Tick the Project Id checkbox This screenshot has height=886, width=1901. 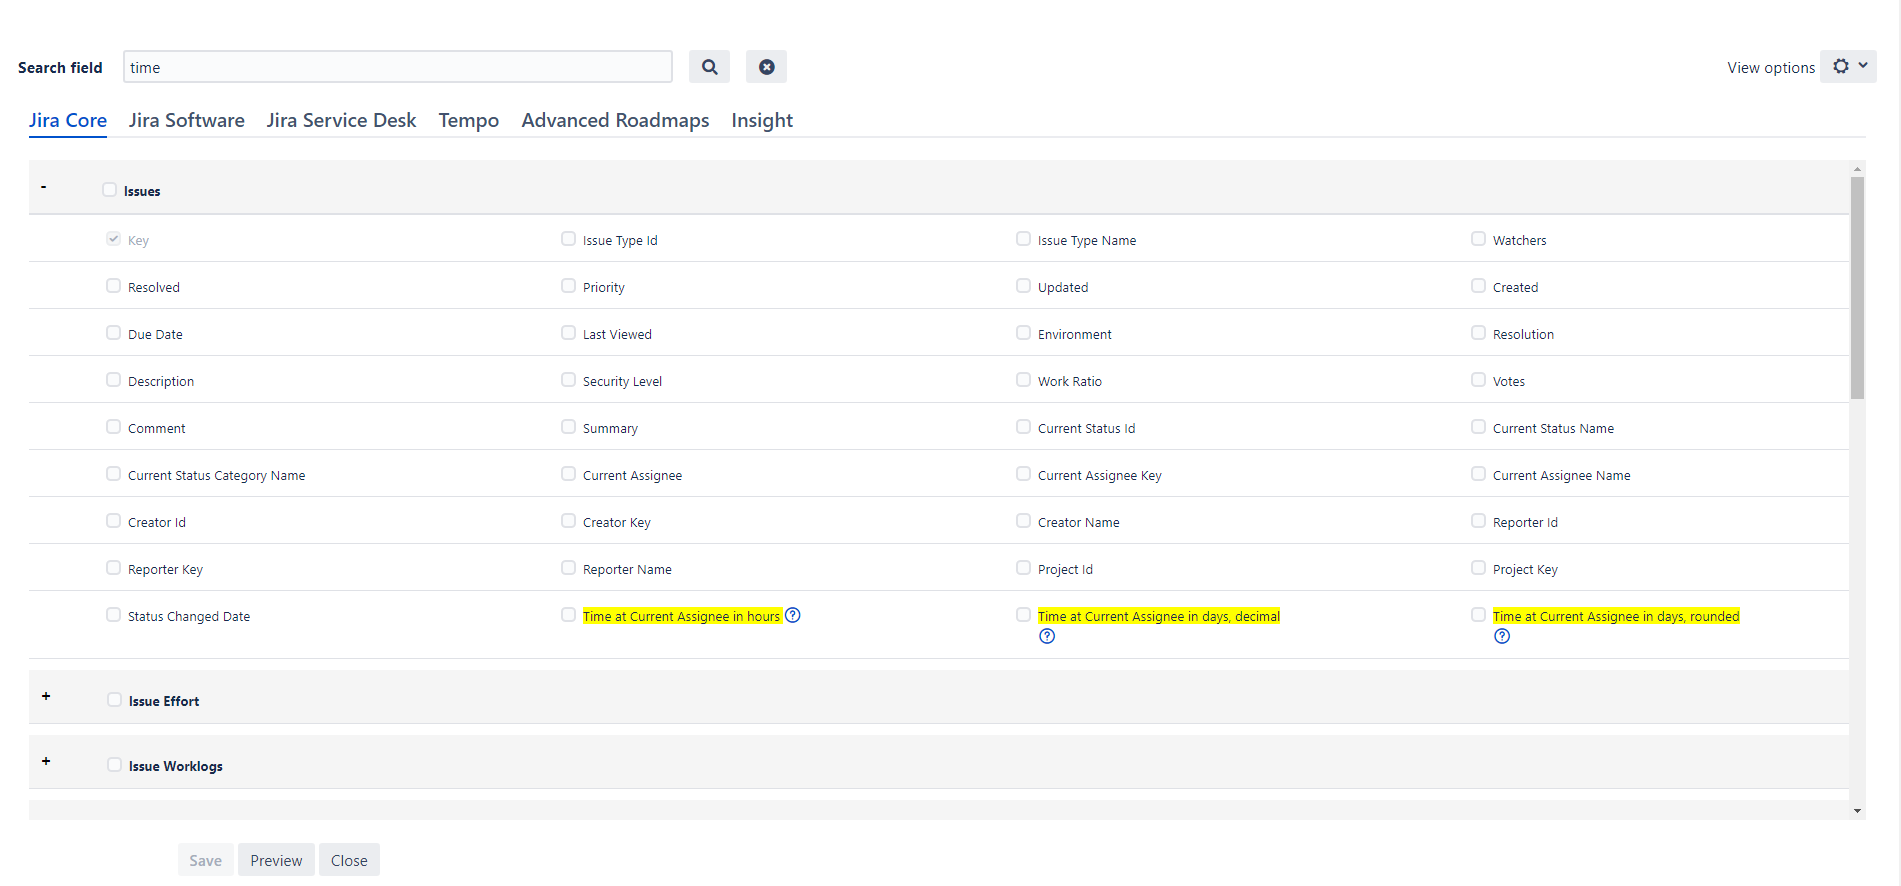tap(1024, 567)
